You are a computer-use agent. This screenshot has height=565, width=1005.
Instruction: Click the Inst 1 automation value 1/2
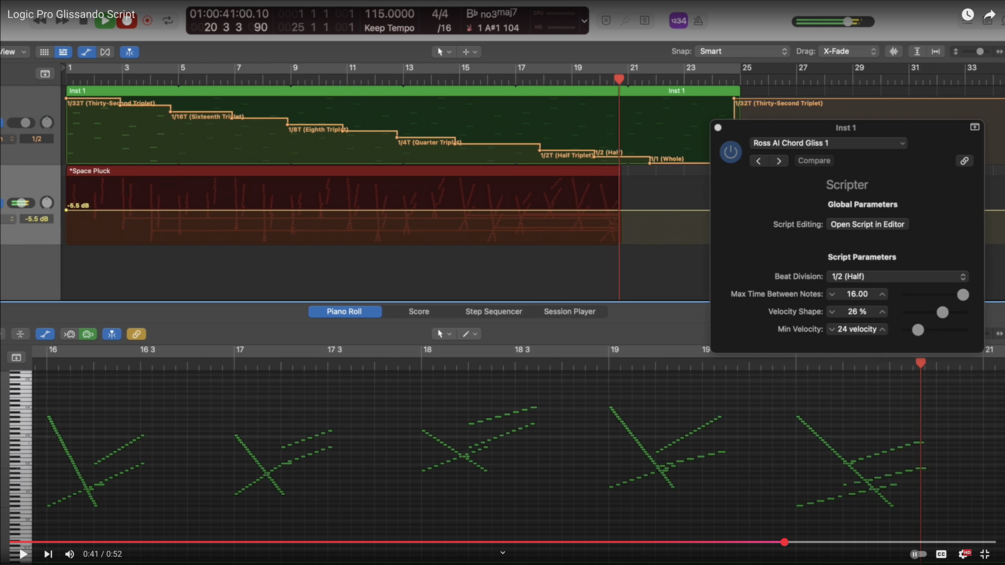coord(37,139)
